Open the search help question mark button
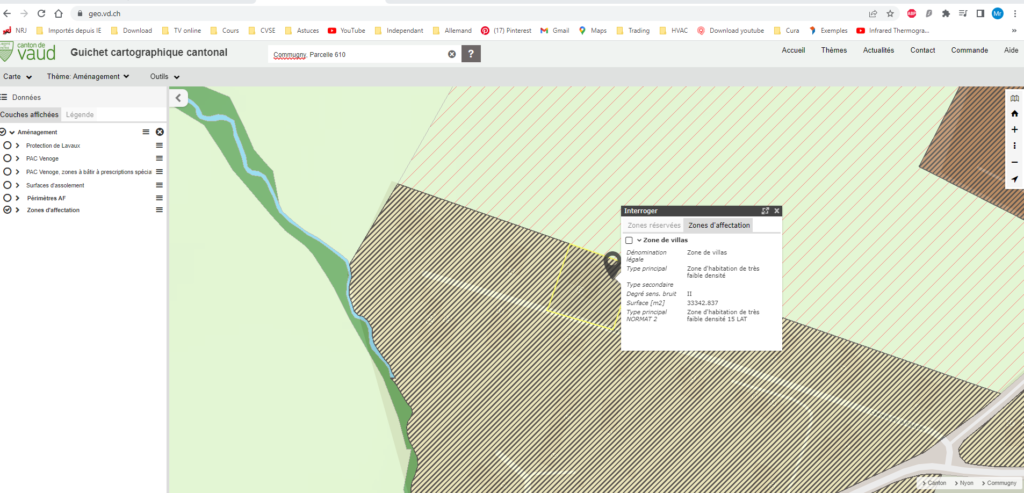This screenshot has width=1024, height=493. pyautogui.click(x=471, y=54)
